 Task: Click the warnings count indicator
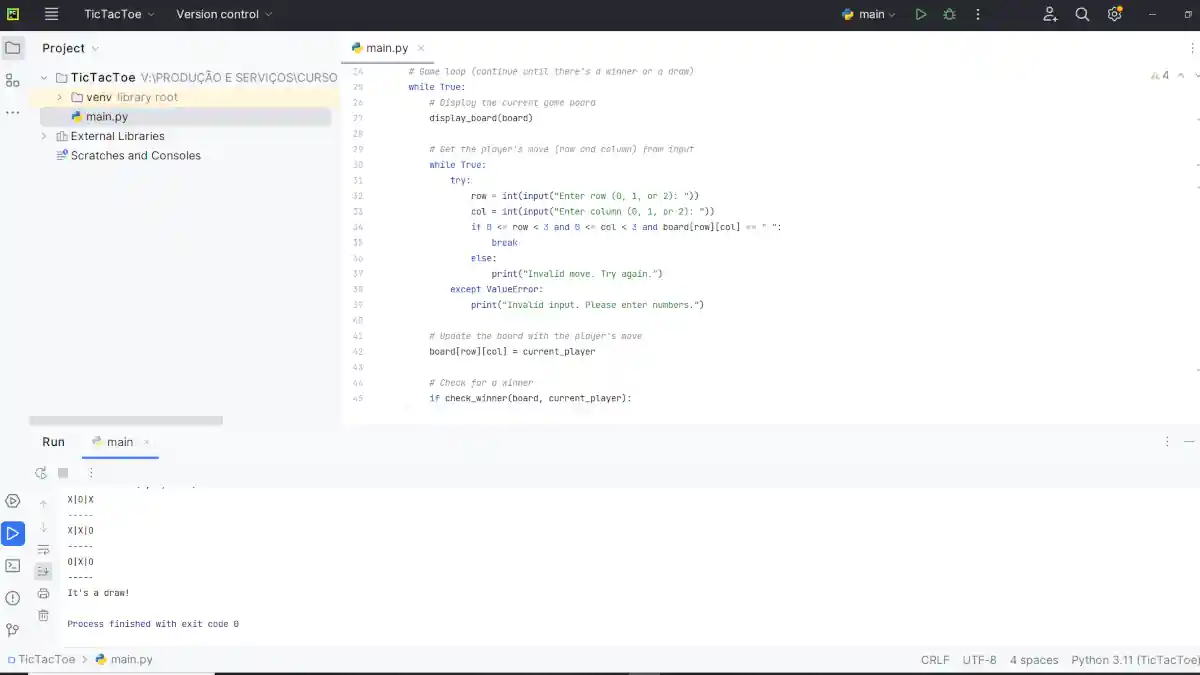point(1160,75)
